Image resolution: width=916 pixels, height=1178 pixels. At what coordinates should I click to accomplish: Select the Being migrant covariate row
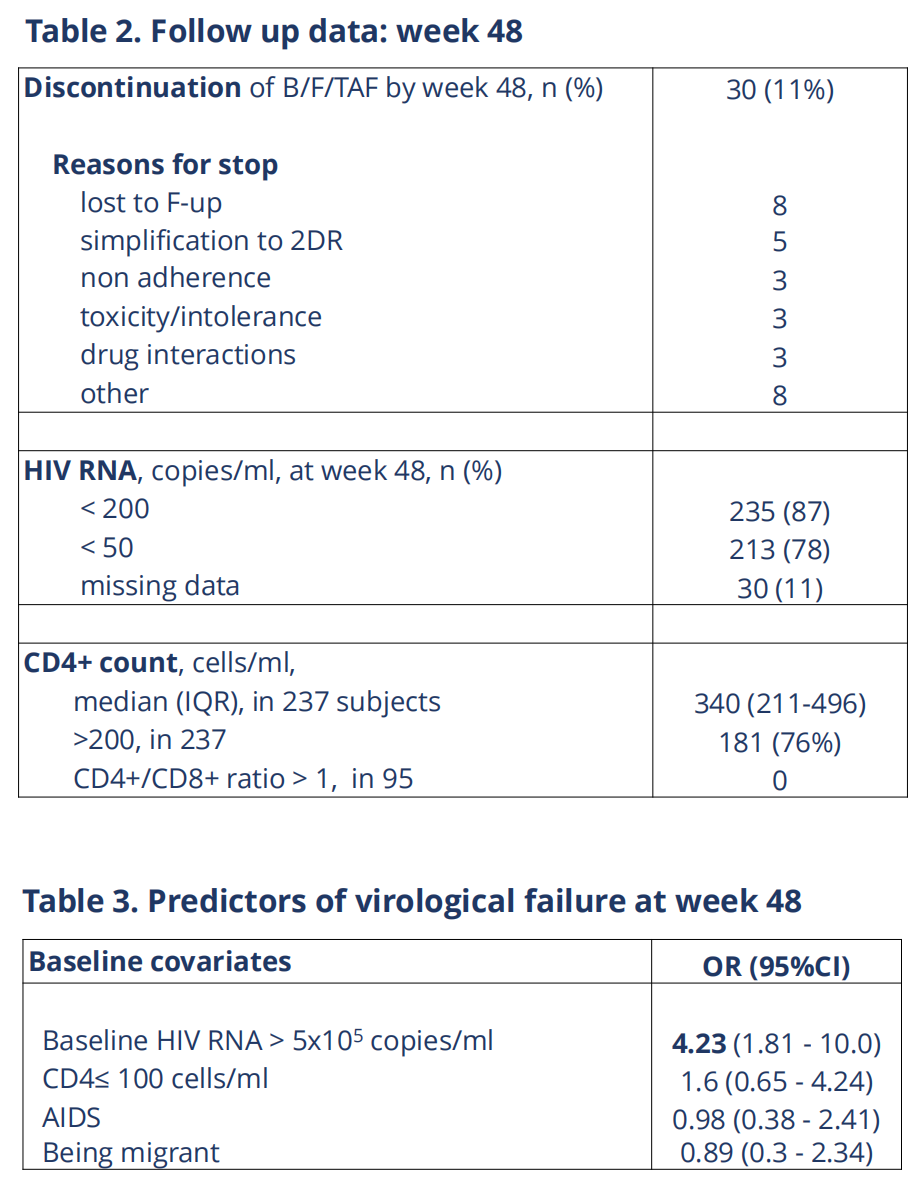coord(131,1153)
